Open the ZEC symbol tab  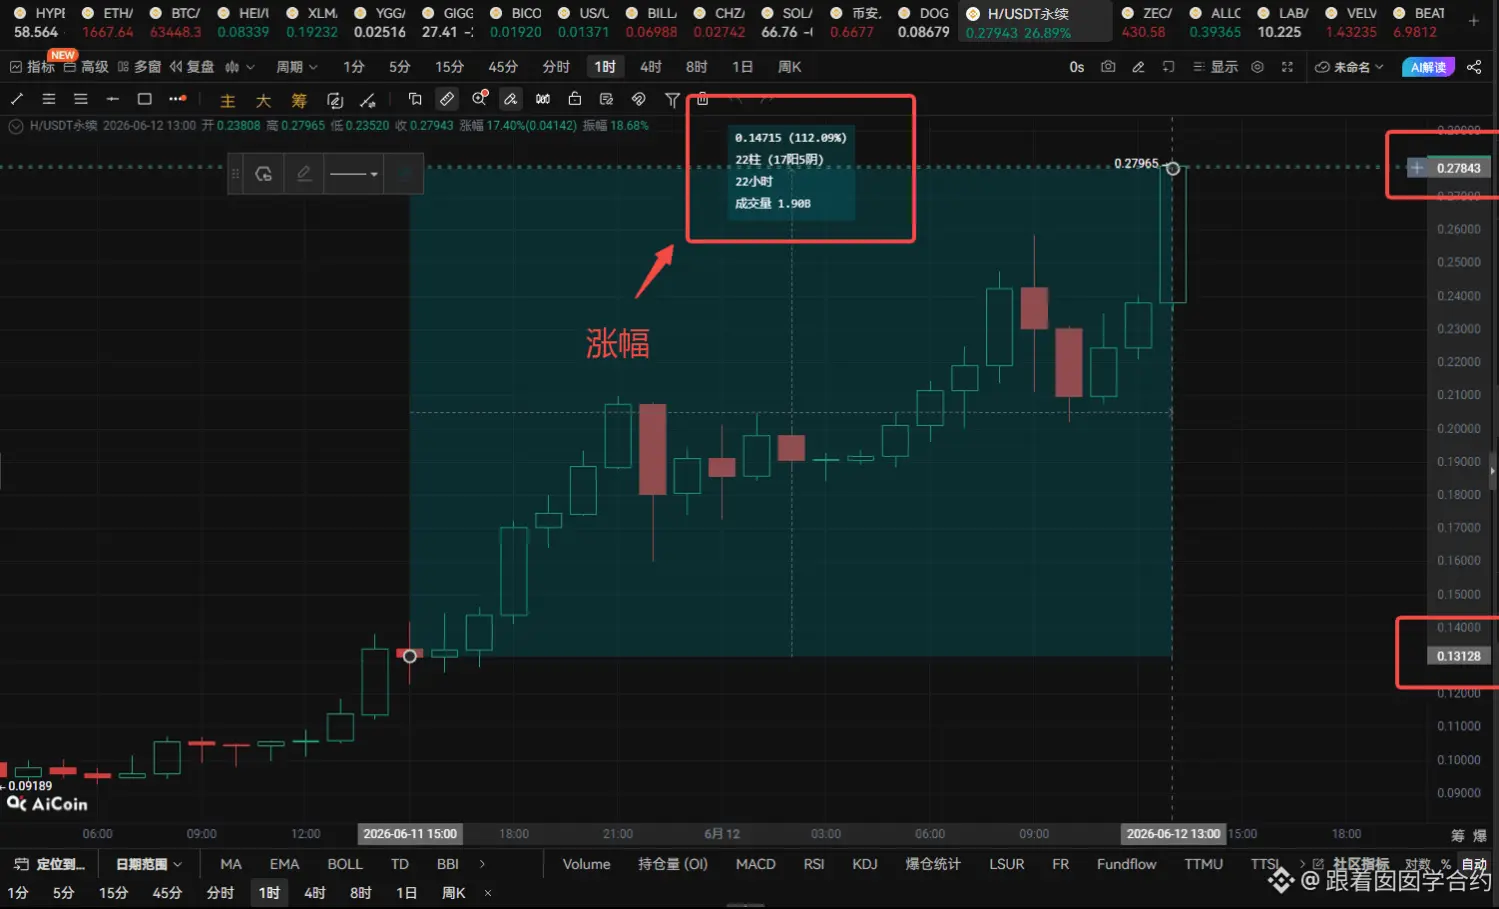pyautogui.click(x=1147, y=22)
